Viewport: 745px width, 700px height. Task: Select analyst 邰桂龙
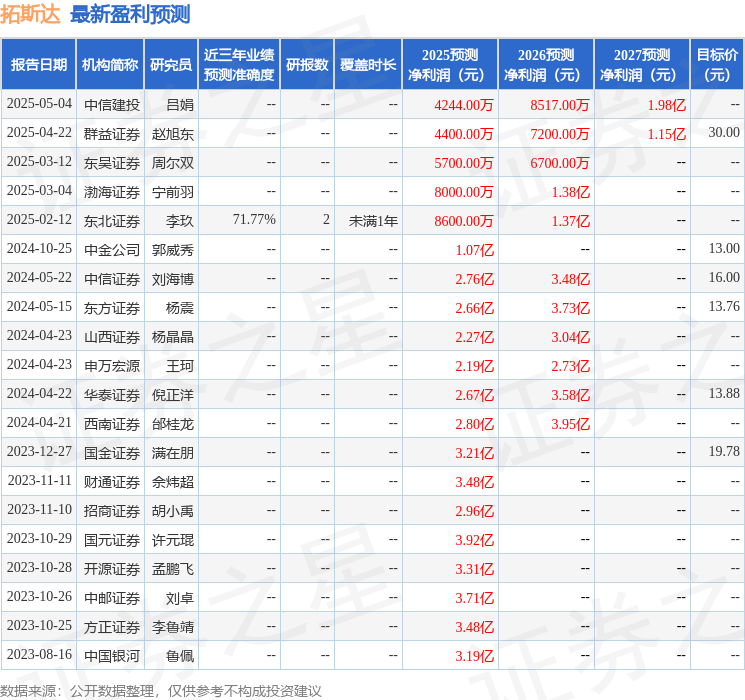tap(172, 424)
